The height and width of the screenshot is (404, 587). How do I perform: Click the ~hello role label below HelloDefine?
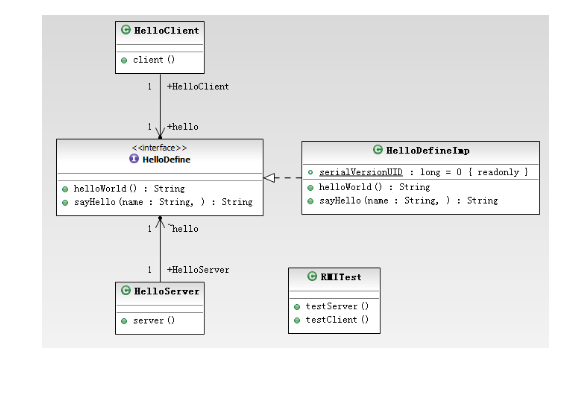click(183, 228)
